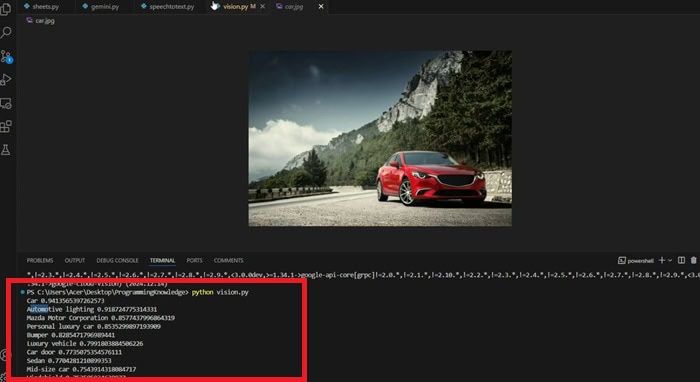
Task: Open the Explorer view in activity bar
Action: pyautogui.click(x=6, y=9)
